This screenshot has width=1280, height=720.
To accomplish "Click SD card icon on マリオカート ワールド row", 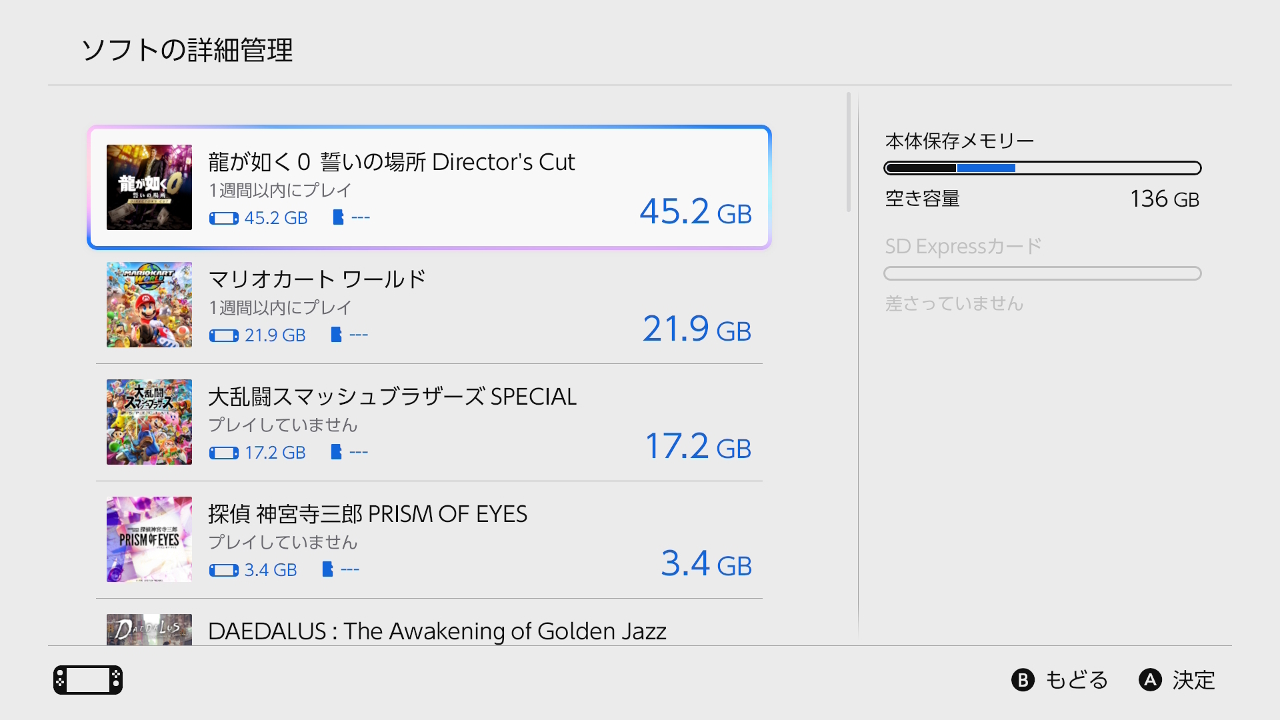I will [x=336, y=335].
